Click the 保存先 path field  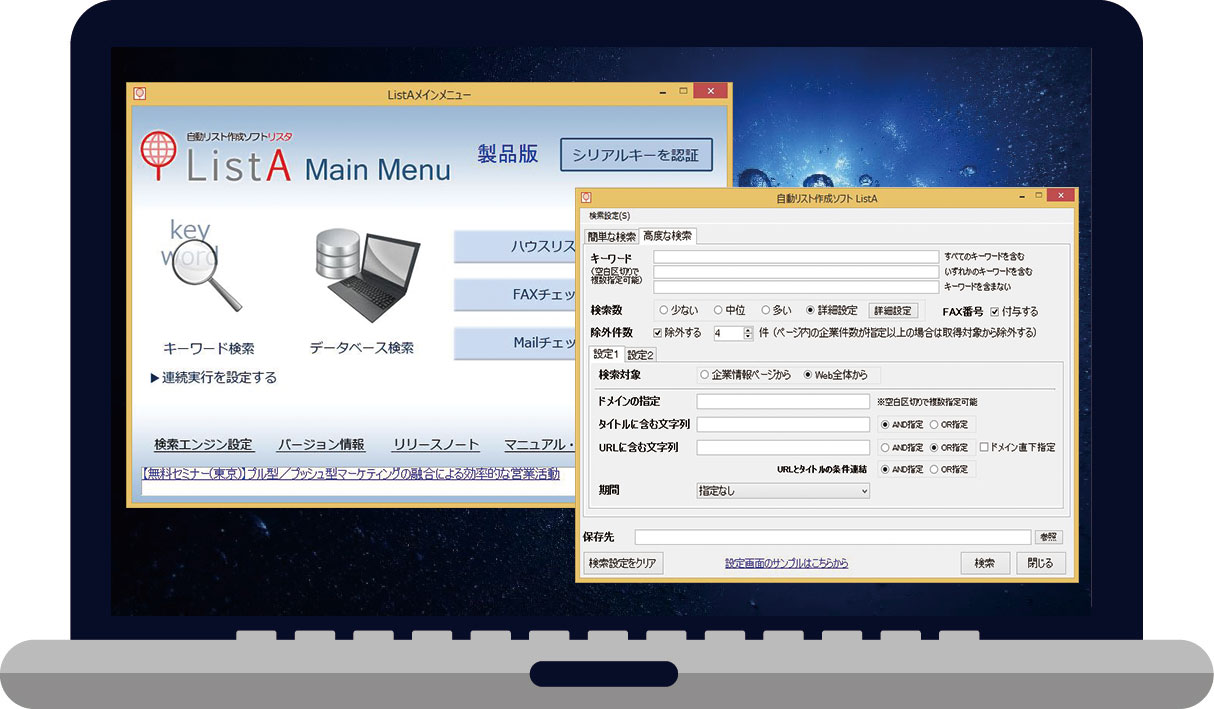[x=832, y=537]
